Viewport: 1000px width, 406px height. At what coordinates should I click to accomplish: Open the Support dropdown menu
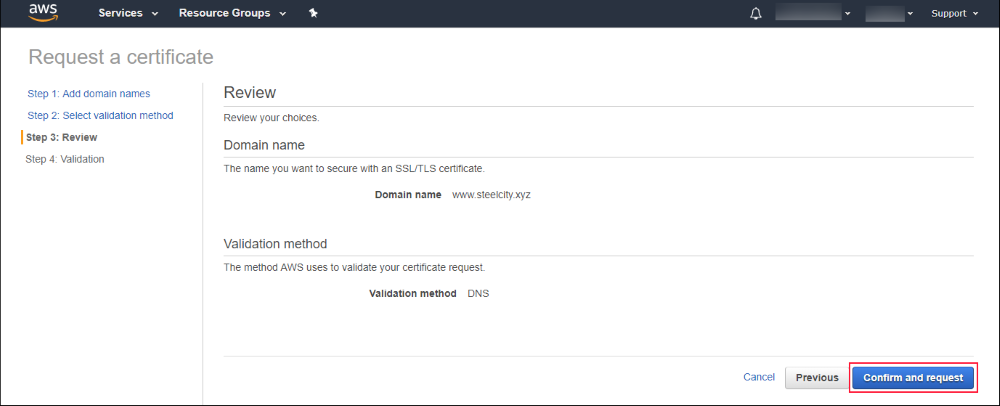point(955,14)
